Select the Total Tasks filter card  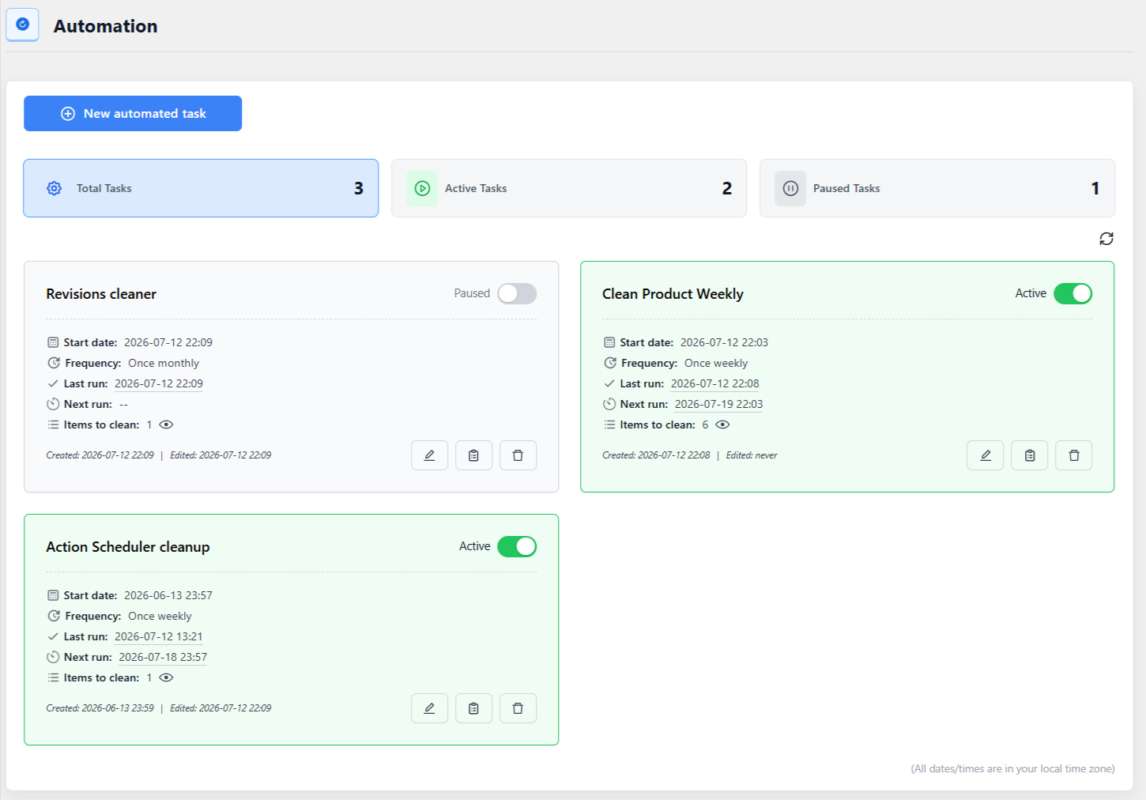[x=201, y=188]
